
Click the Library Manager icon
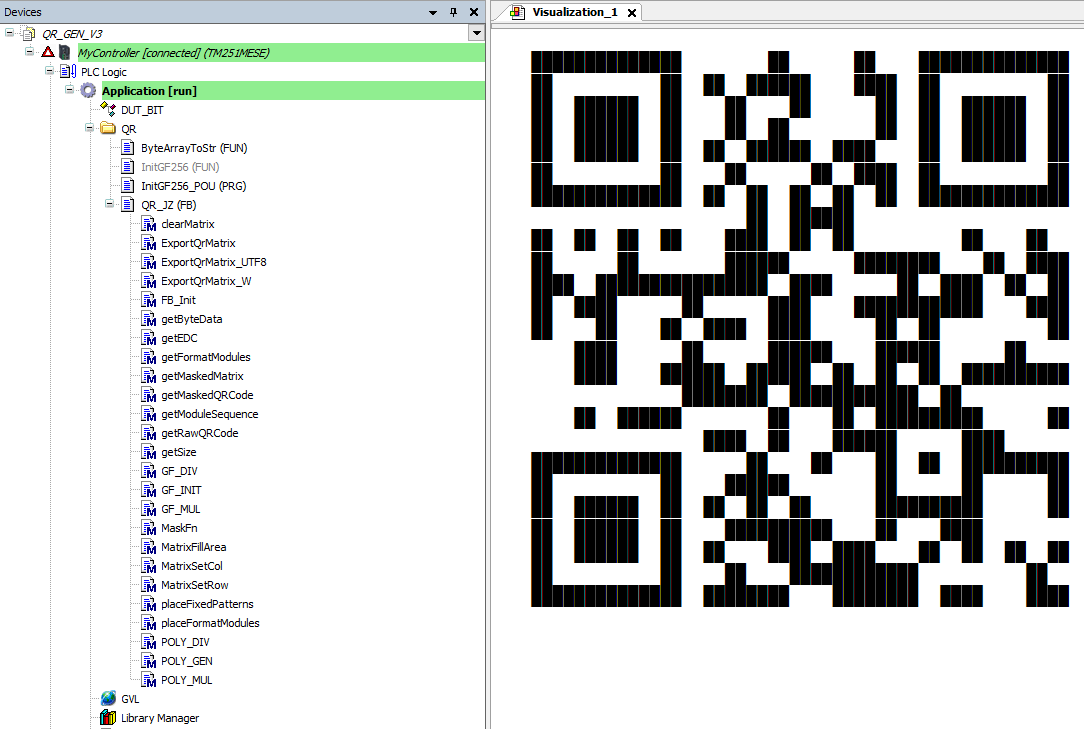108,718
